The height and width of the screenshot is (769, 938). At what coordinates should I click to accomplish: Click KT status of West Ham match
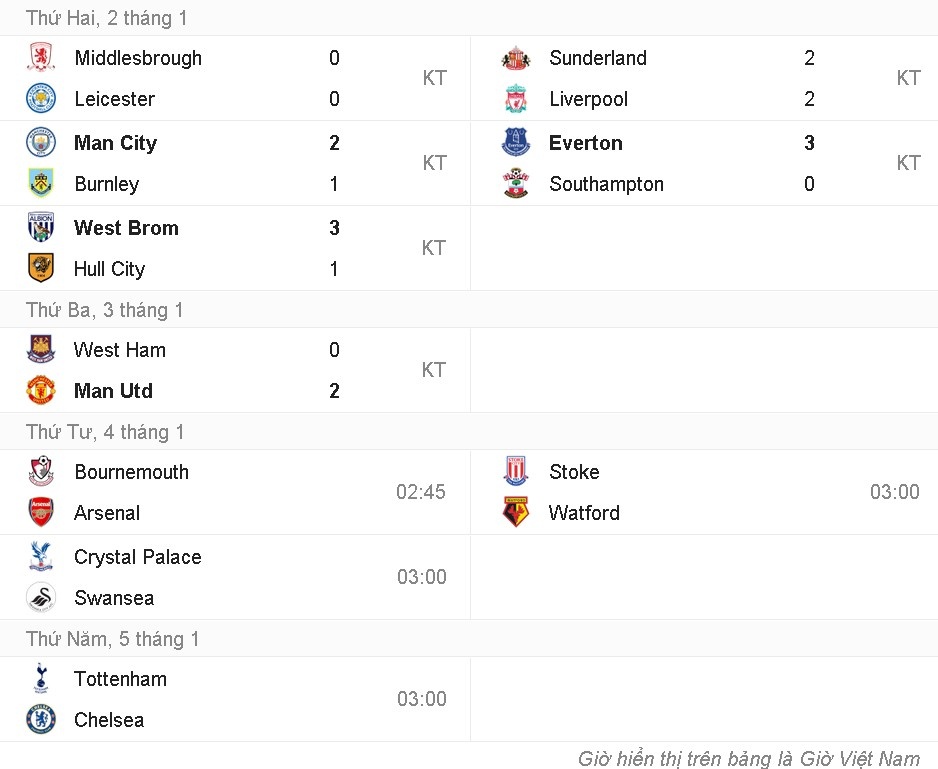pos(433,370)
